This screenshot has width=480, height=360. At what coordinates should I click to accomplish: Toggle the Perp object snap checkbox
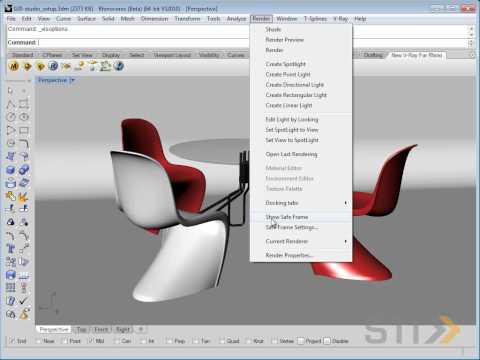point(169,341)
